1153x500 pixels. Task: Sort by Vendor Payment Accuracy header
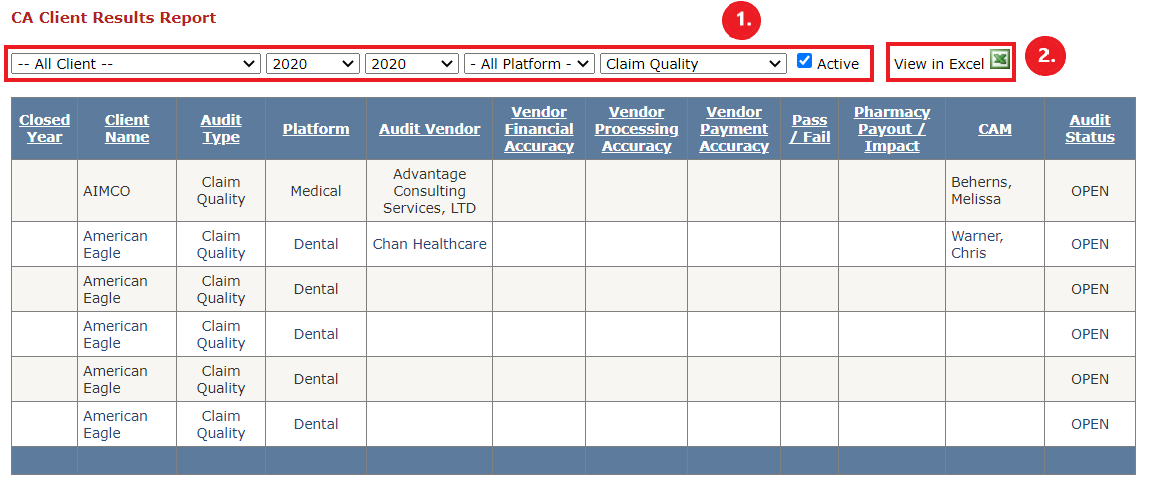734,129
